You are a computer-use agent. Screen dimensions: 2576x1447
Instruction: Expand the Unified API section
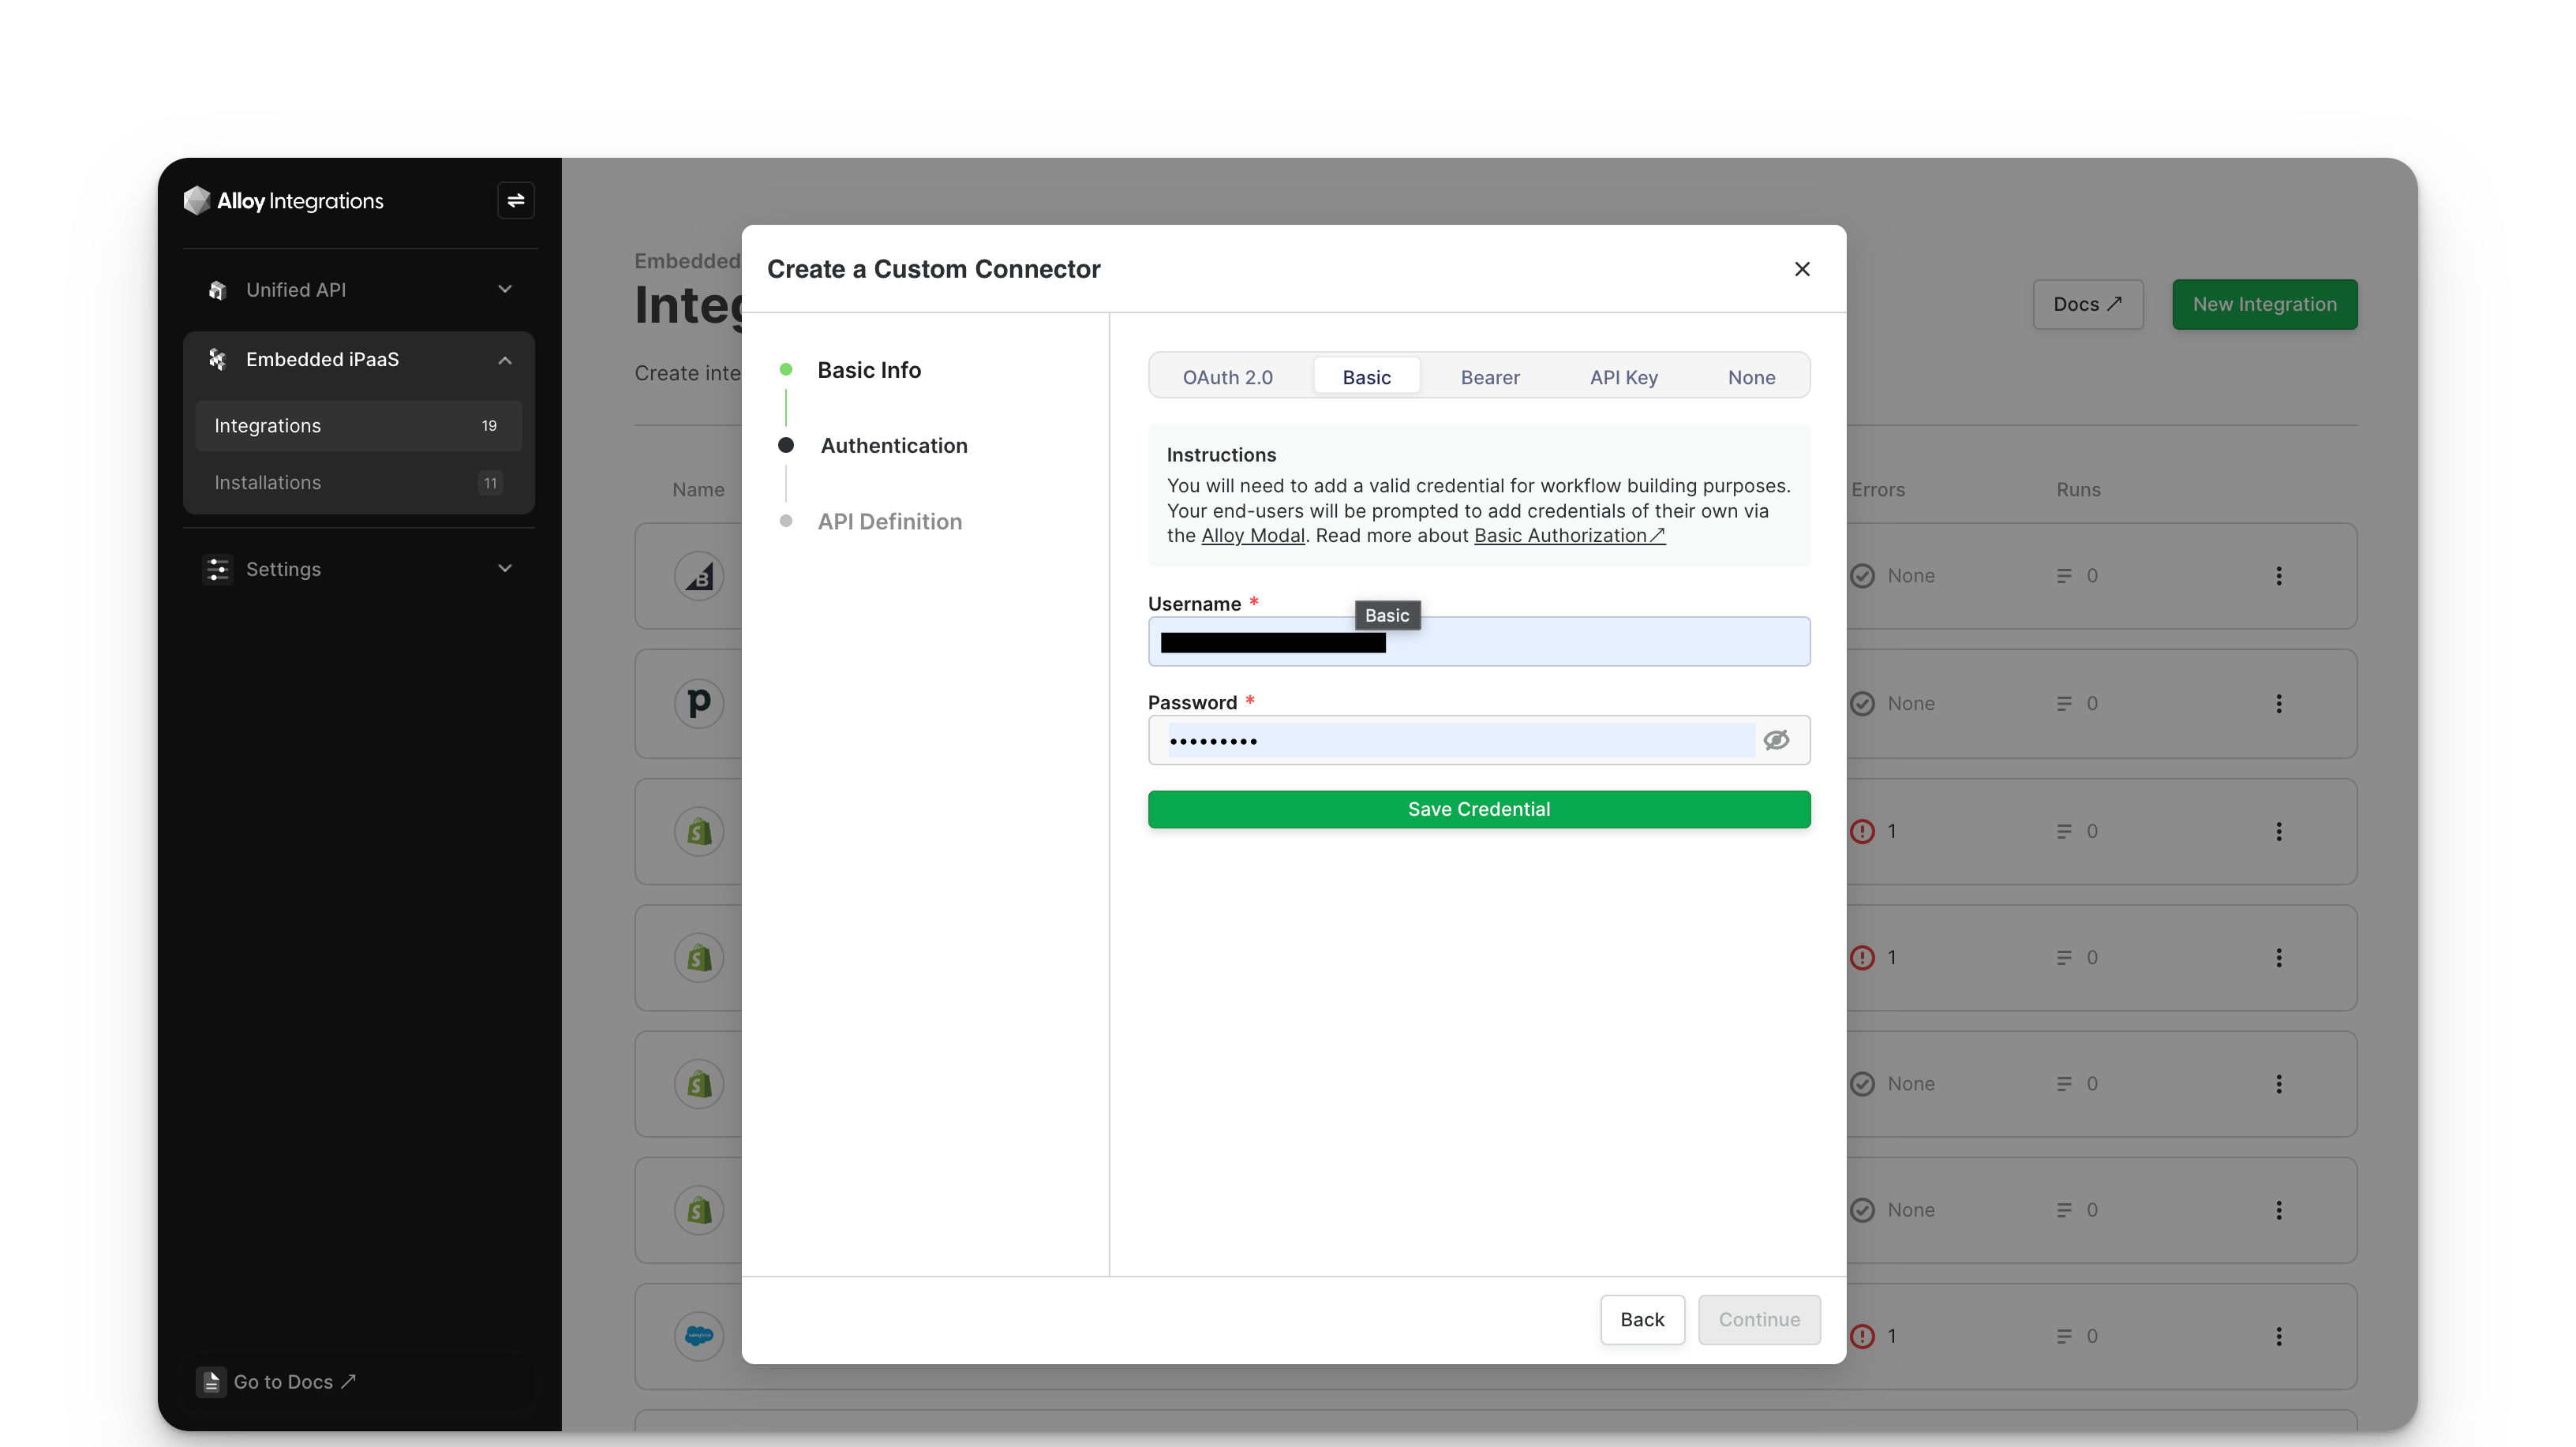click(504, 289)
